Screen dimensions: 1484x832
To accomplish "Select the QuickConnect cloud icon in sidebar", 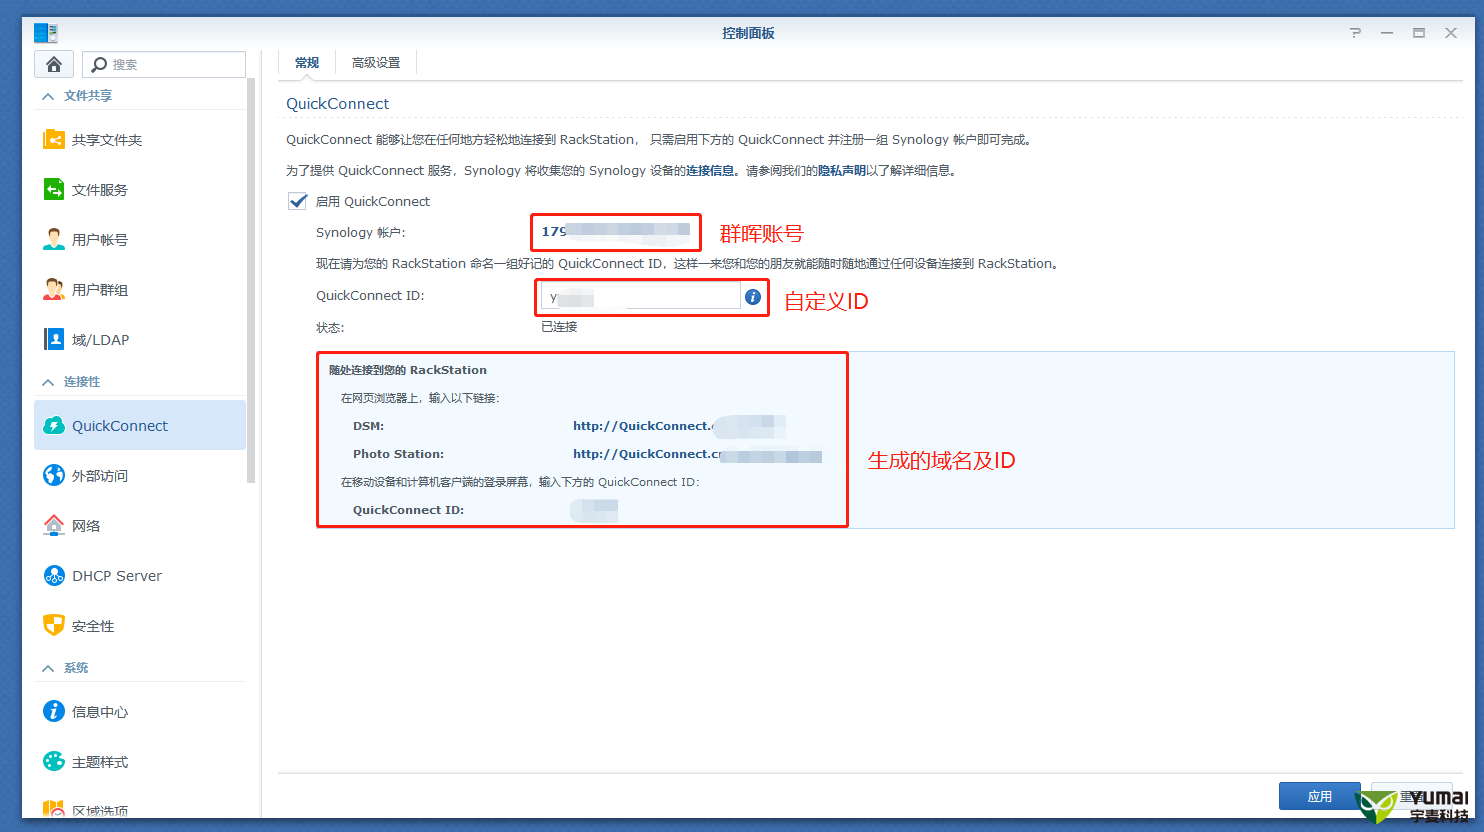I will point(54,425).
